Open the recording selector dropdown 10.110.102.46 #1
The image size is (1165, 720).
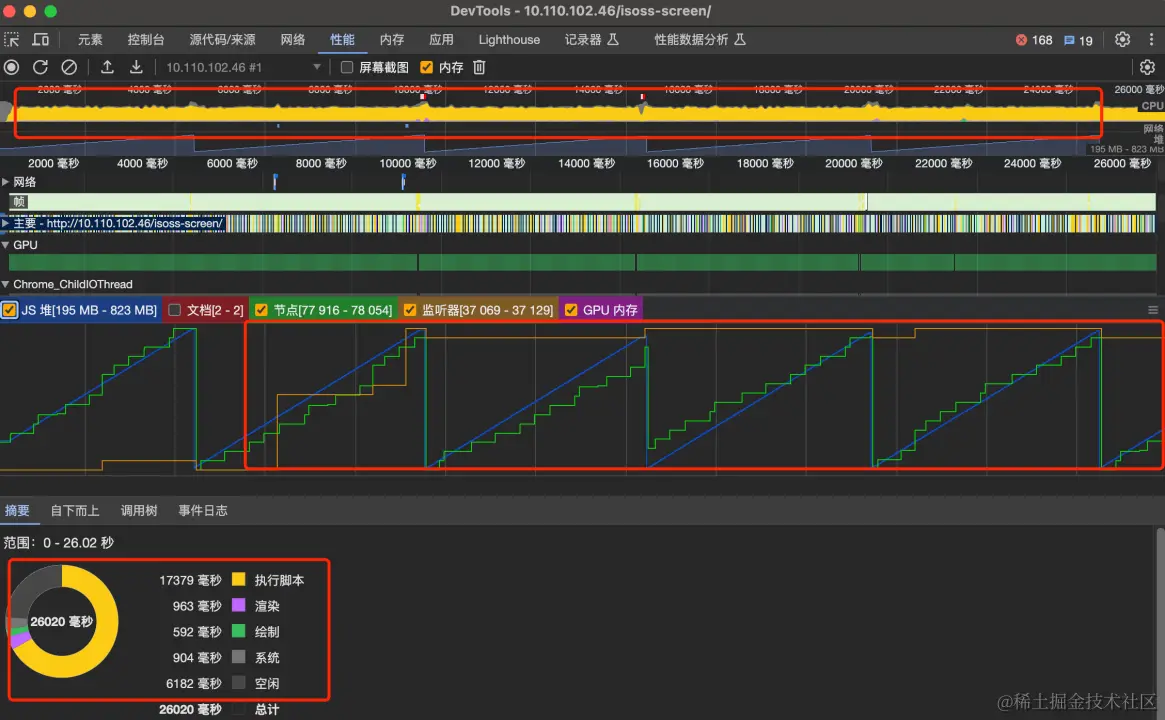click(243, 68)
